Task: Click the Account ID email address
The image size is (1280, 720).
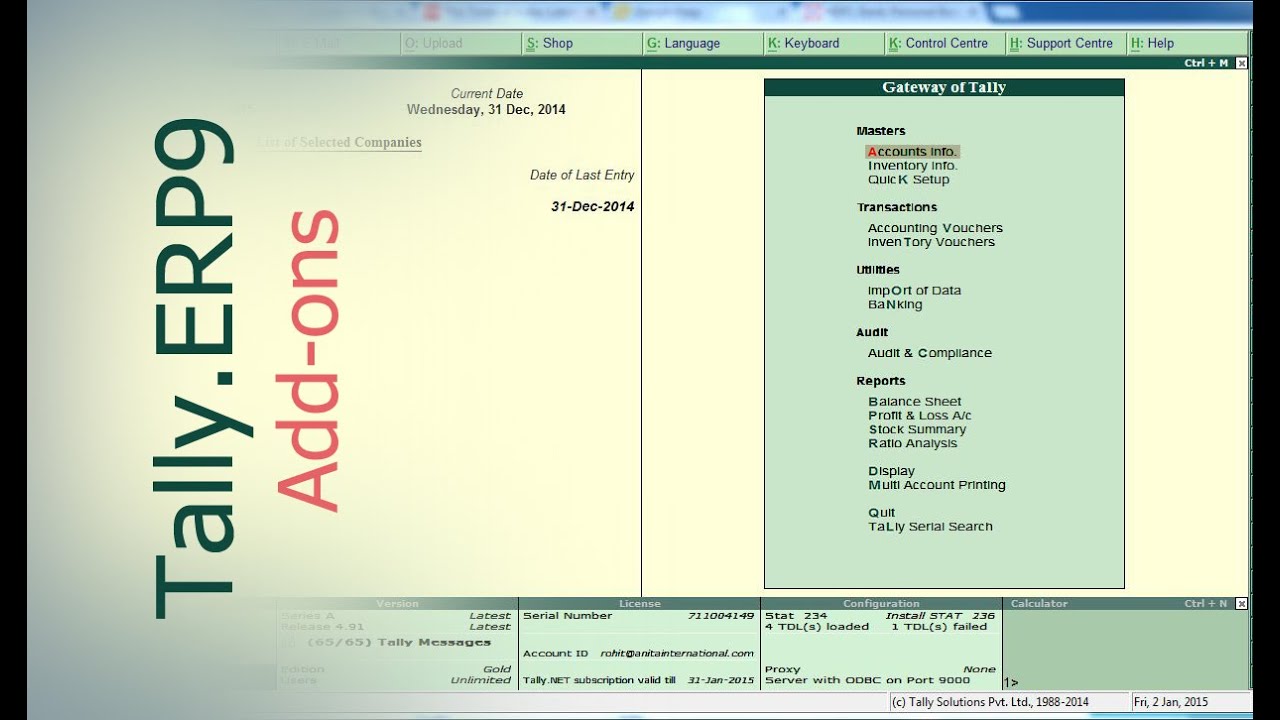Action: tap(677, 654)
